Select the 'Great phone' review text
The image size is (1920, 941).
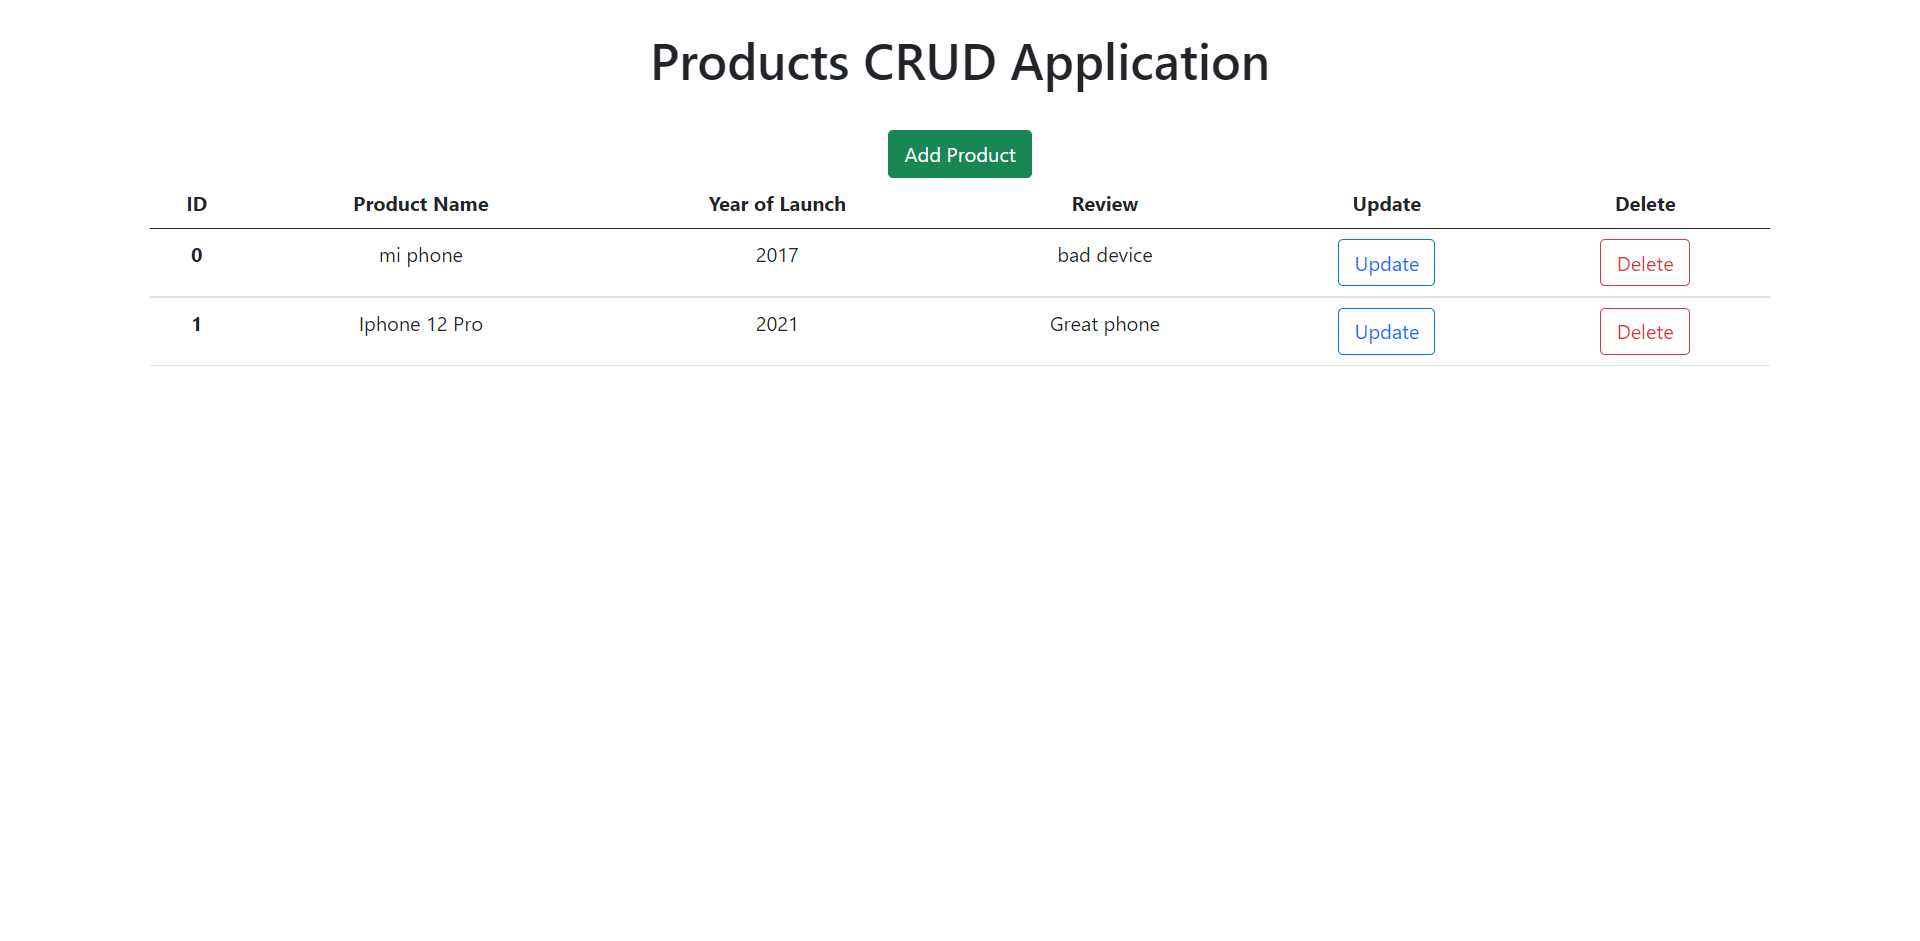(1105, 324)
